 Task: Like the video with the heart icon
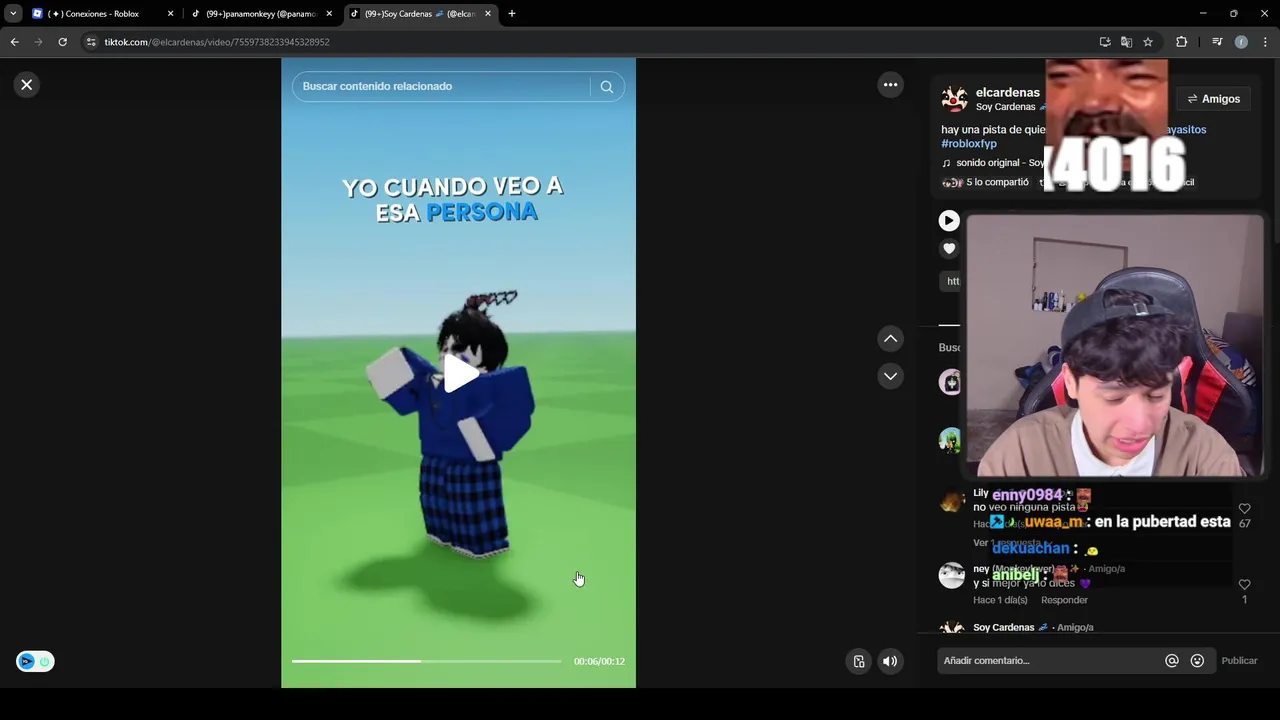[949, 249]
